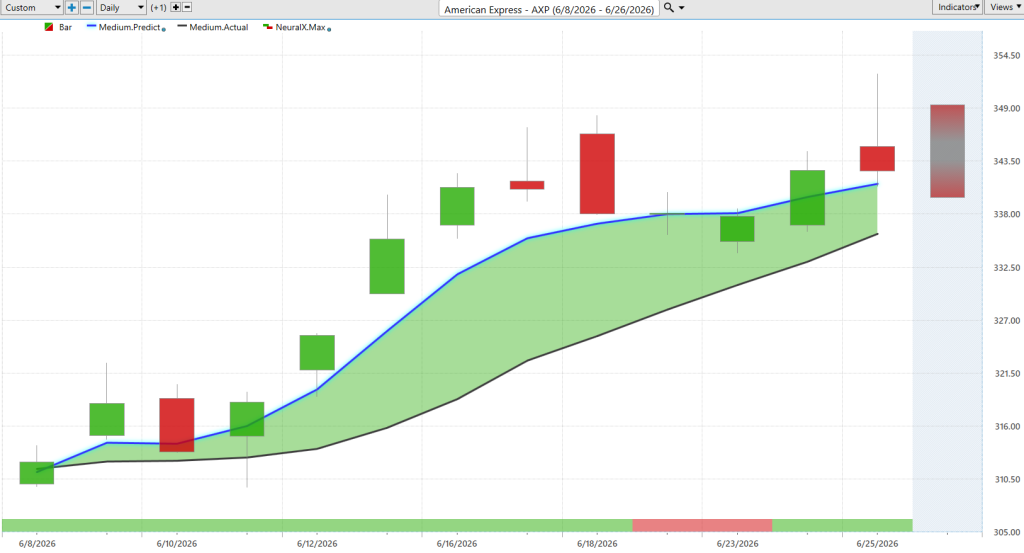Click the NeuralX.Max legend label

pos(300,27)
